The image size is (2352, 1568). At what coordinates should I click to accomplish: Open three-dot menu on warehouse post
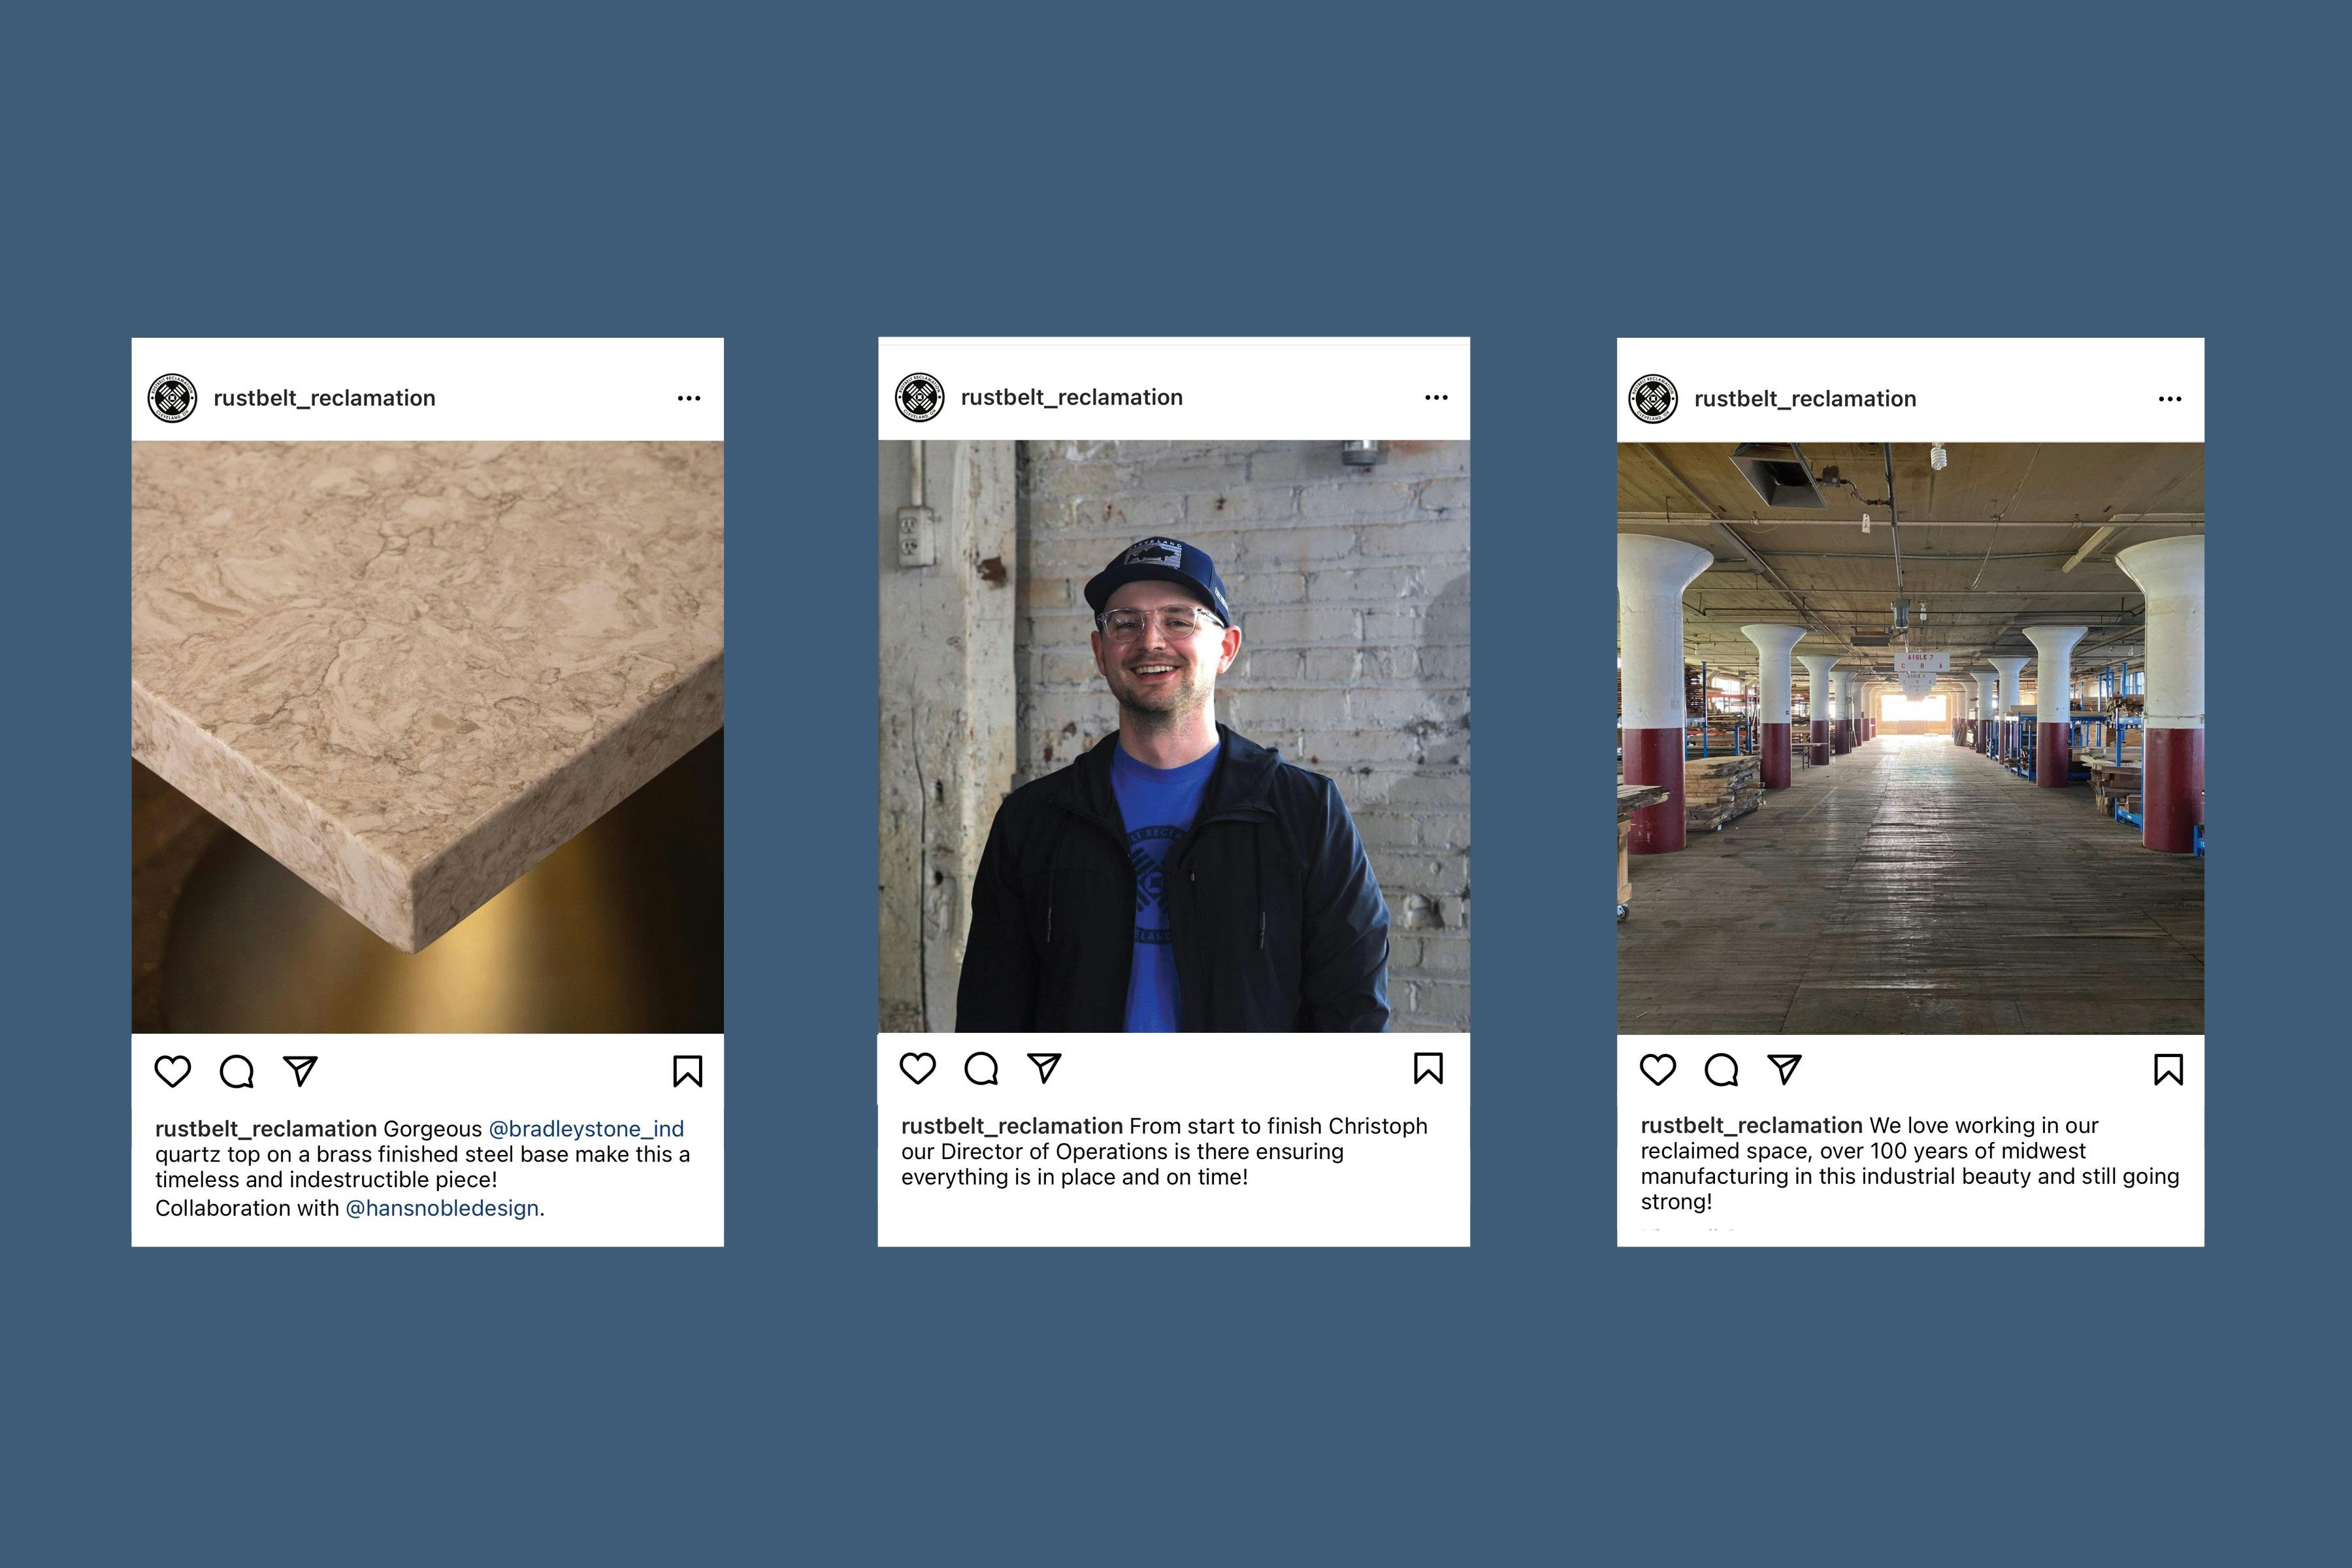click(x=2170, y=399)
